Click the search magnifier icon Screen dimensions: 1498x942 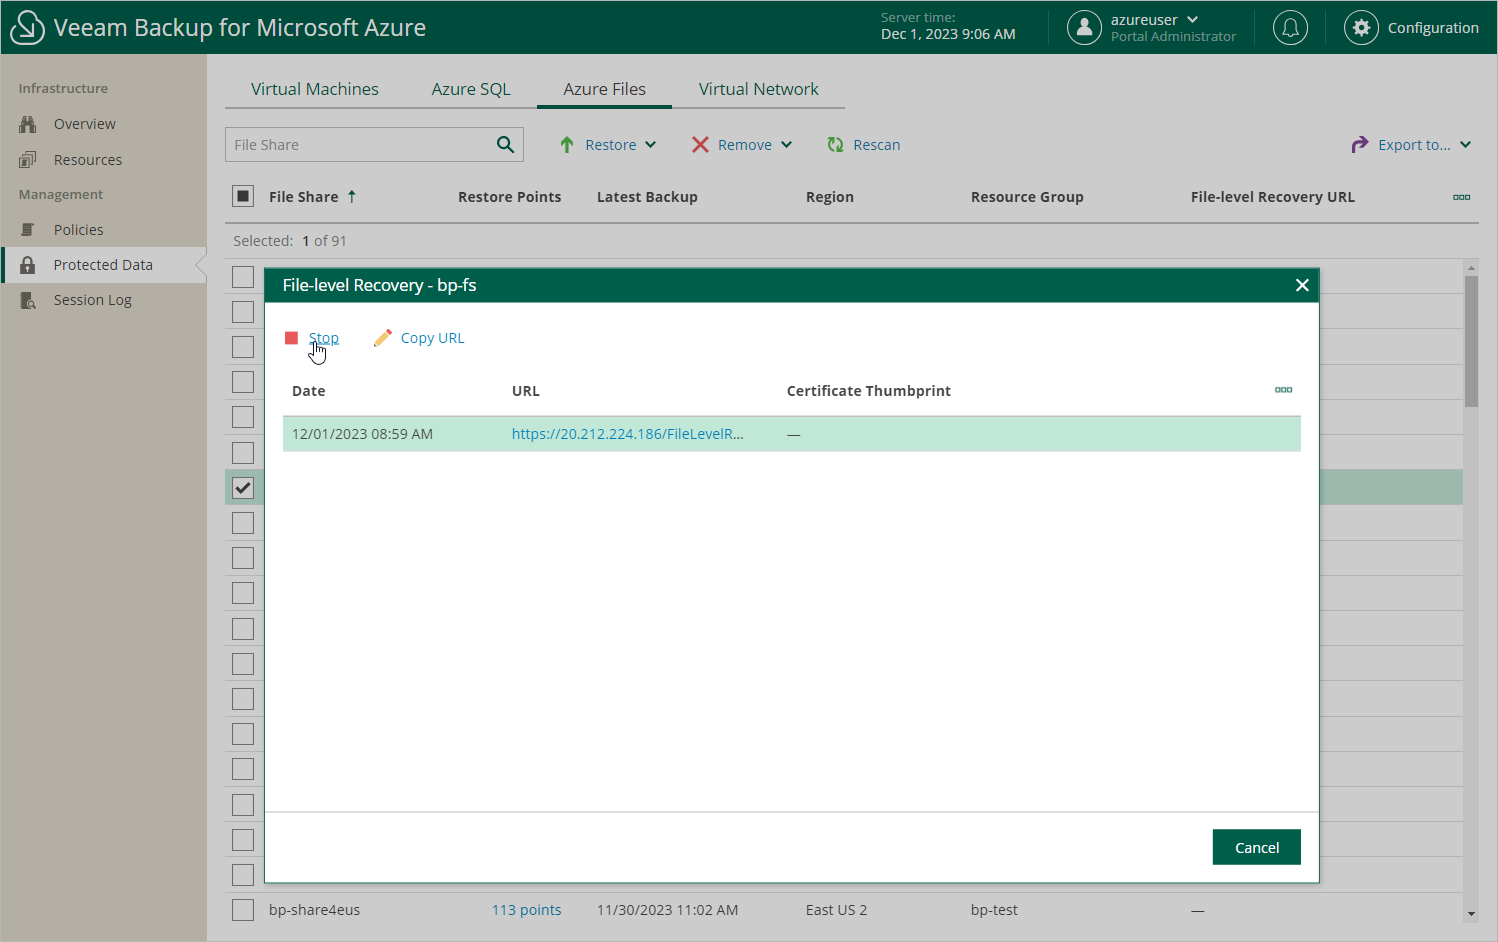coord(506,145)
